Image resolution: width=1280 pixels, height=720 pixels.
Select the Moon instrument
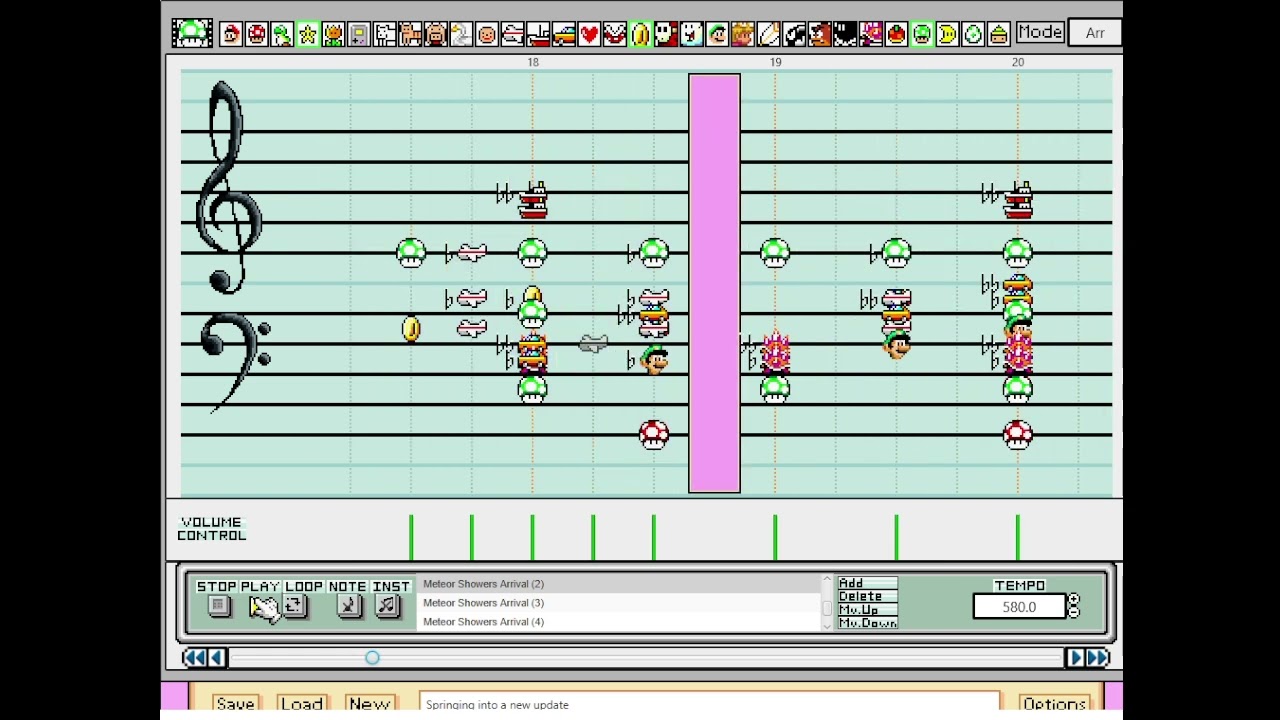tap(947, 34)
